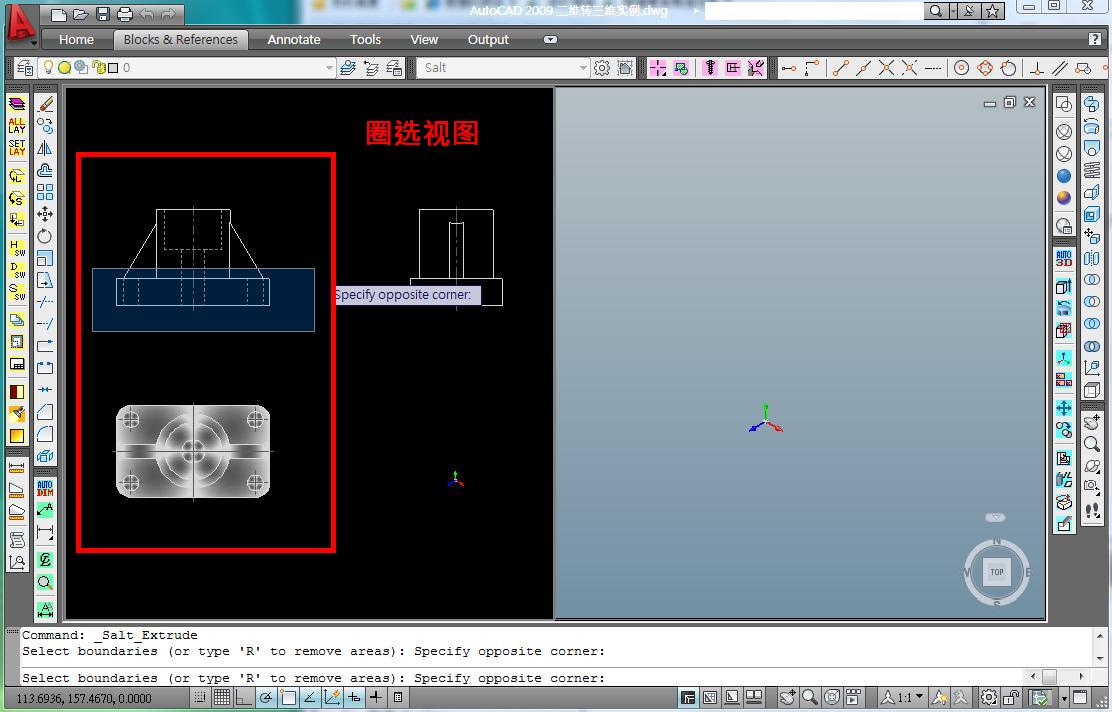Click coordinates readout 113.6936, 157.4670
This screenshot has height=712, width=1112.
click(x=84, y=699)
